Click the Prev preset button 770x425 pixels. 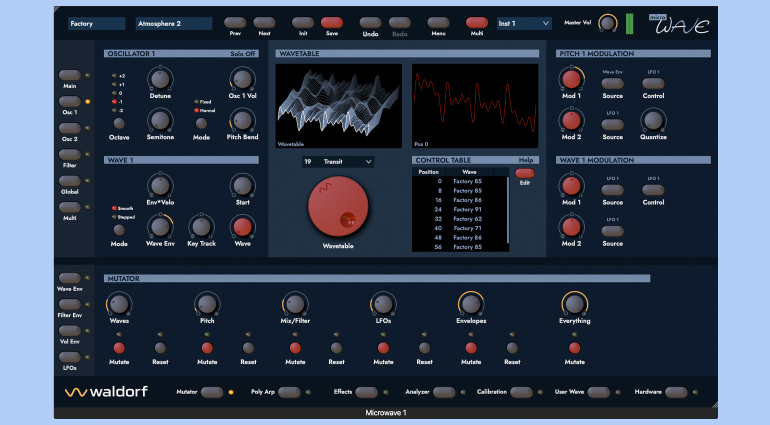(x=235, y=23)
